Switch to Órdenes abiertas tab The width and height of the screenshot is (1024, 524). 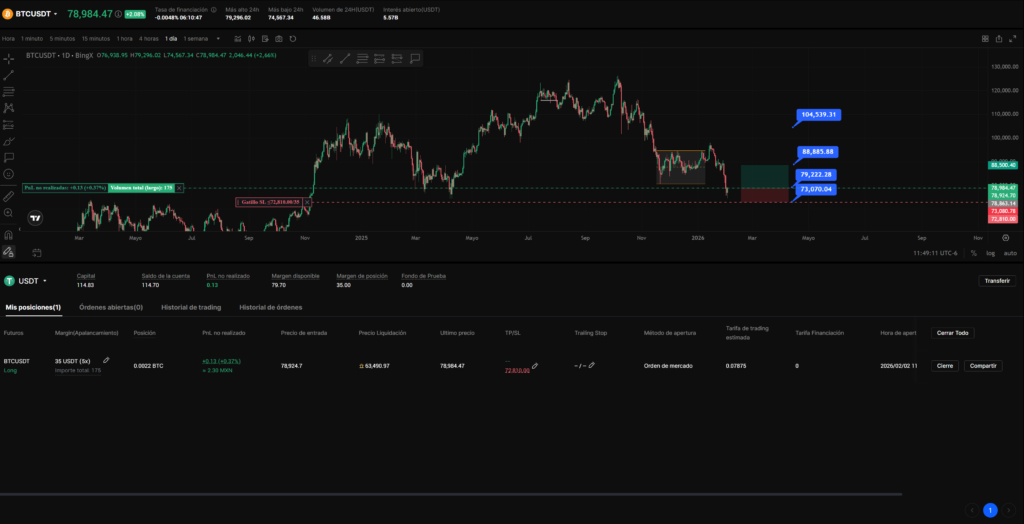tap(110, 307)
